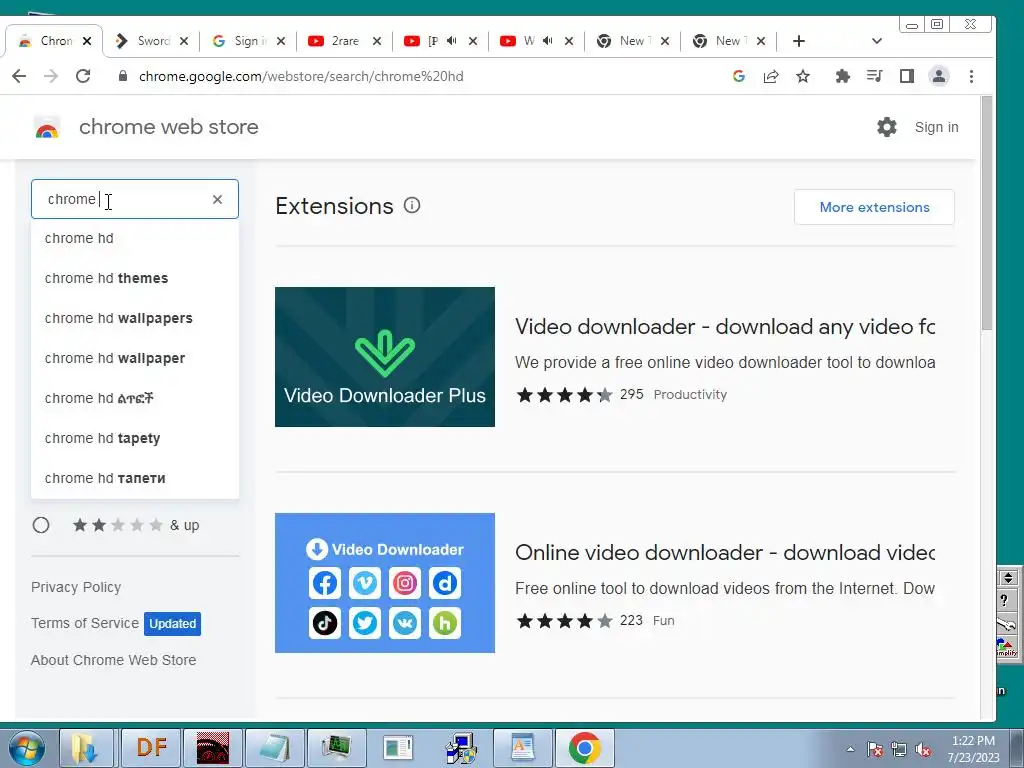This screenshot has width=1024, height=768.
Task: Click the address bar URL
Action: (x=301, y=76)
